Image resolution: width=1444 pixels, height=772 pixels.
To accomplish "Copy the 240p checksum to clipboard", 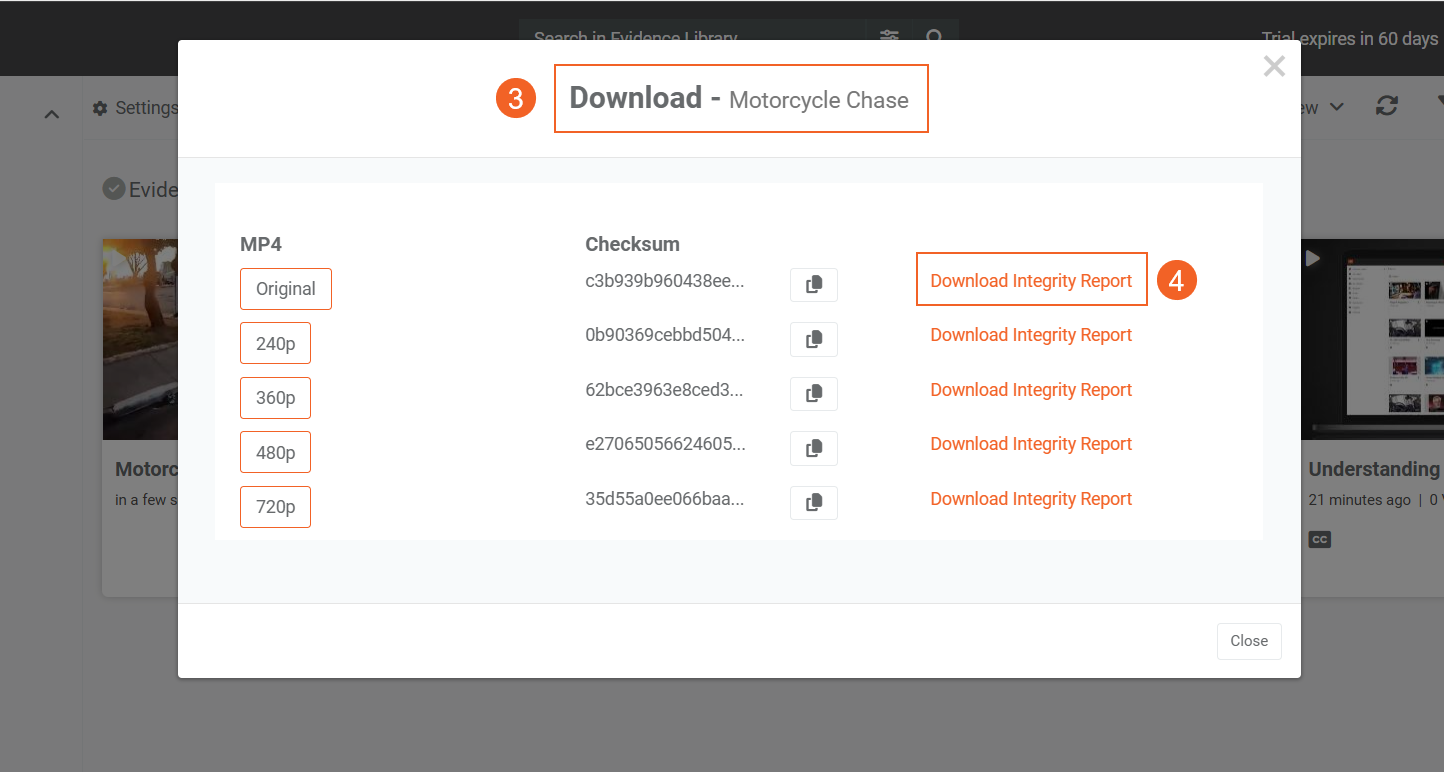I will 813,339.
